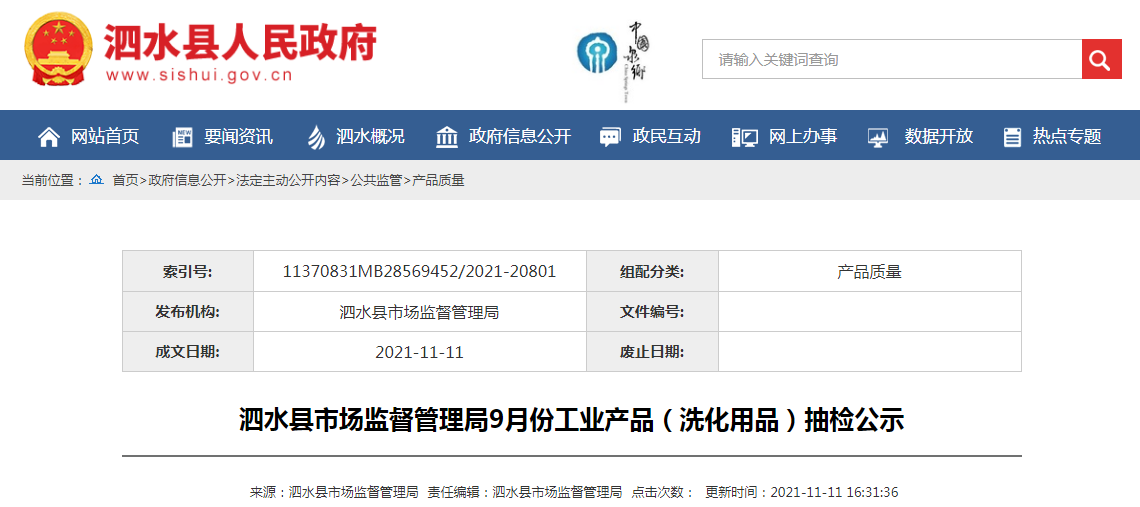Image resolution: width=1140 pixels, height=507 pixels.
Task: Click the water drop icon beside 泗水概况
Action: [316, 137]
